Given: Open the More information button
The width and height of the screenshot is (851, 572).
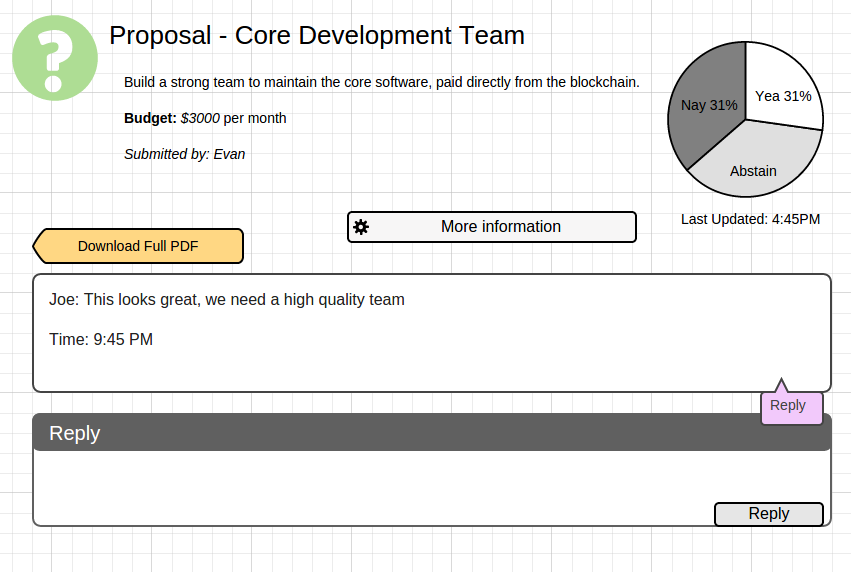Looking at the screenshot, I should [x=492, y=227].
